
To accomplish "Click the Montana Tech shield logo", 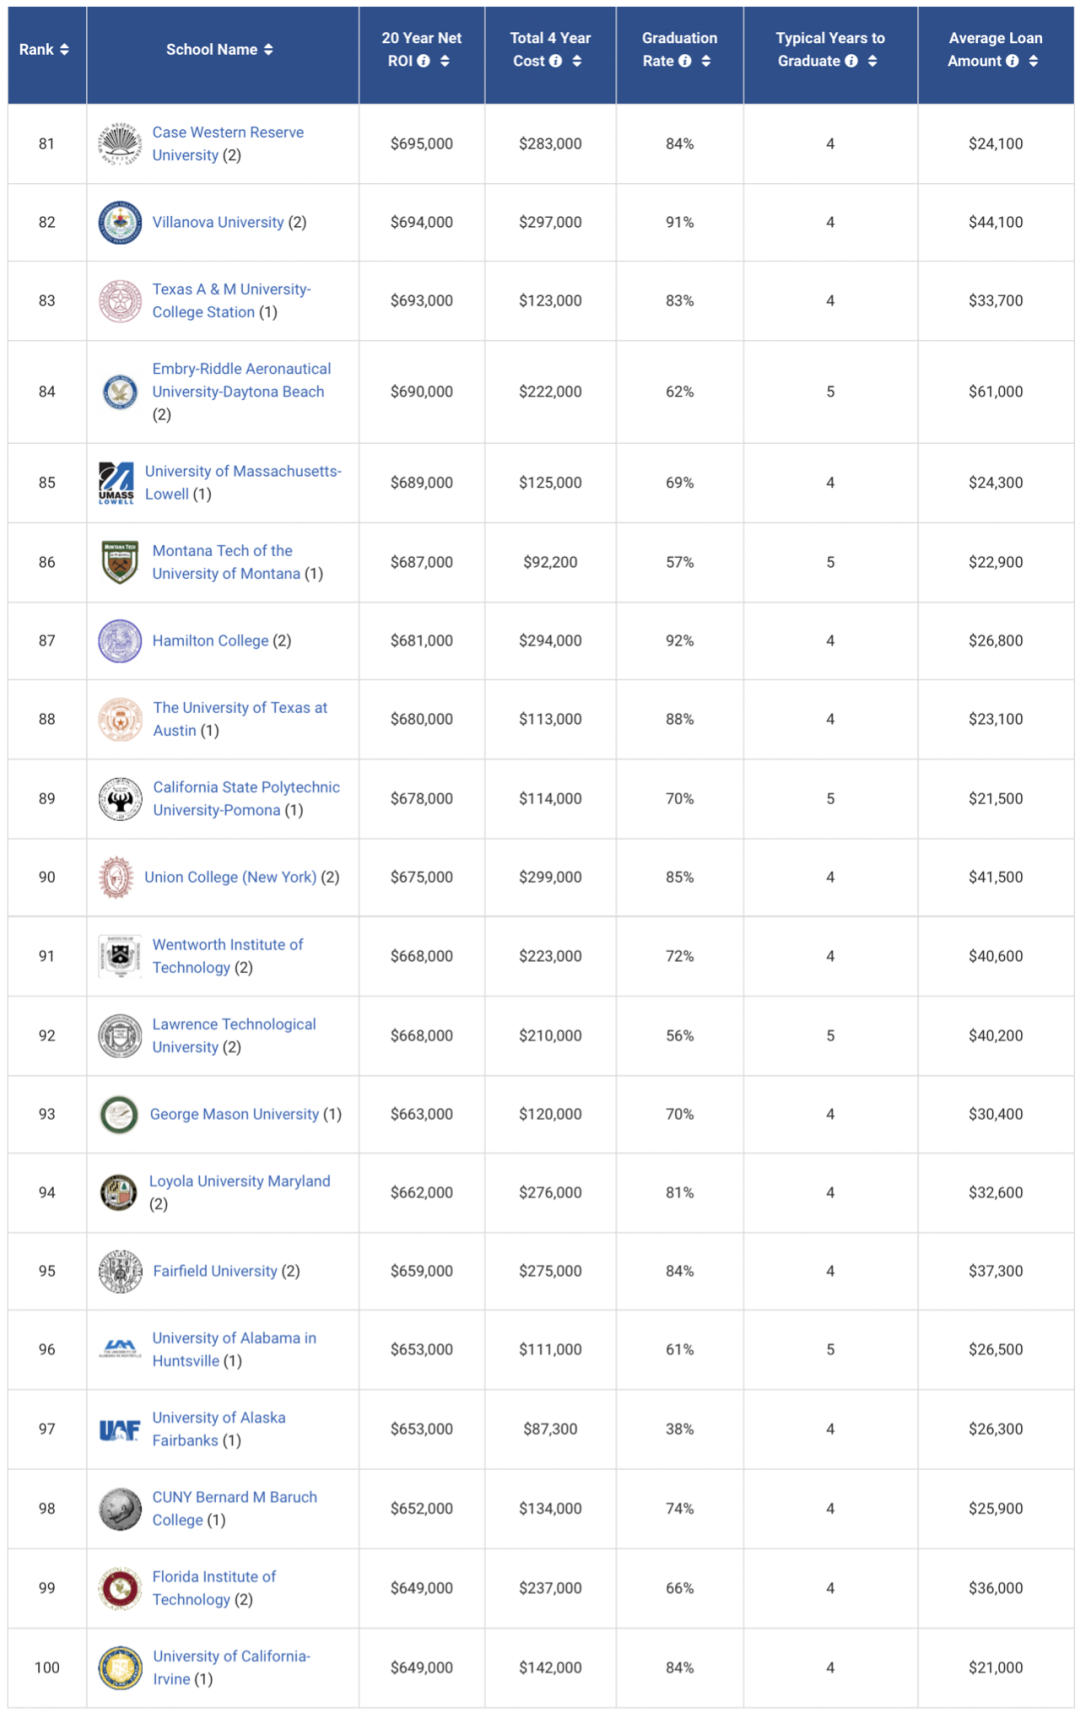I will coord(120,562).
